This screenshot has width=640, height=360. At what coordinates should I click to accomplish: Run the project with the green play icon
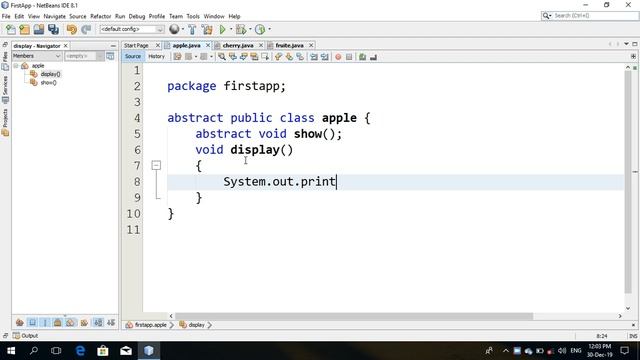(222, 29)
